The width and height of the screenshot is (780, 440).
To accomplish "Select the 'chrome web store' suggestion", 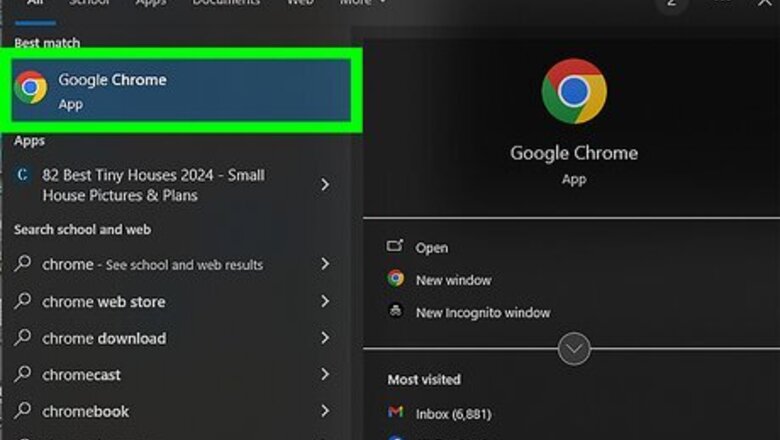I will [103, 302].
